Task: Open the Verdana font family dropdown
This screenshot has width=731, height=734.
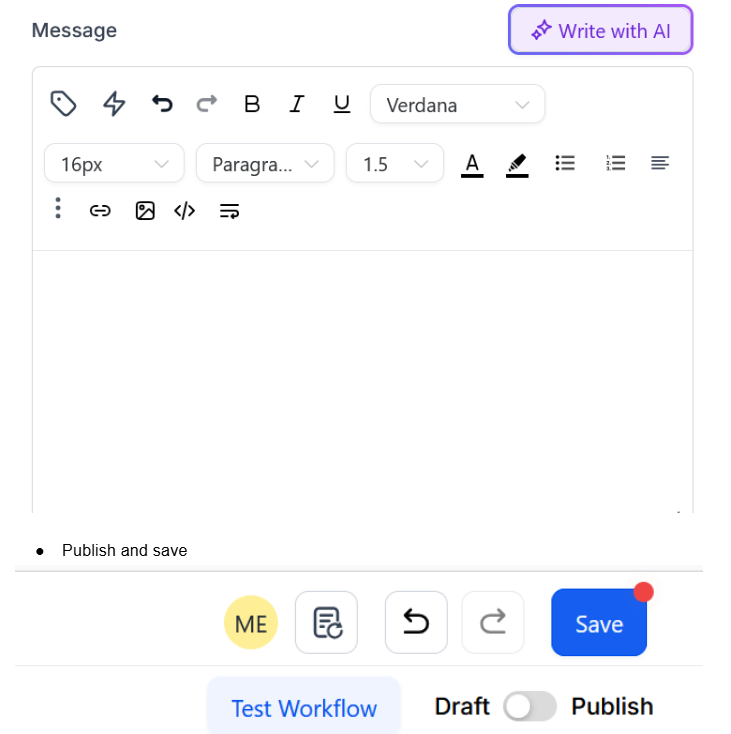Action: (457, 105)
